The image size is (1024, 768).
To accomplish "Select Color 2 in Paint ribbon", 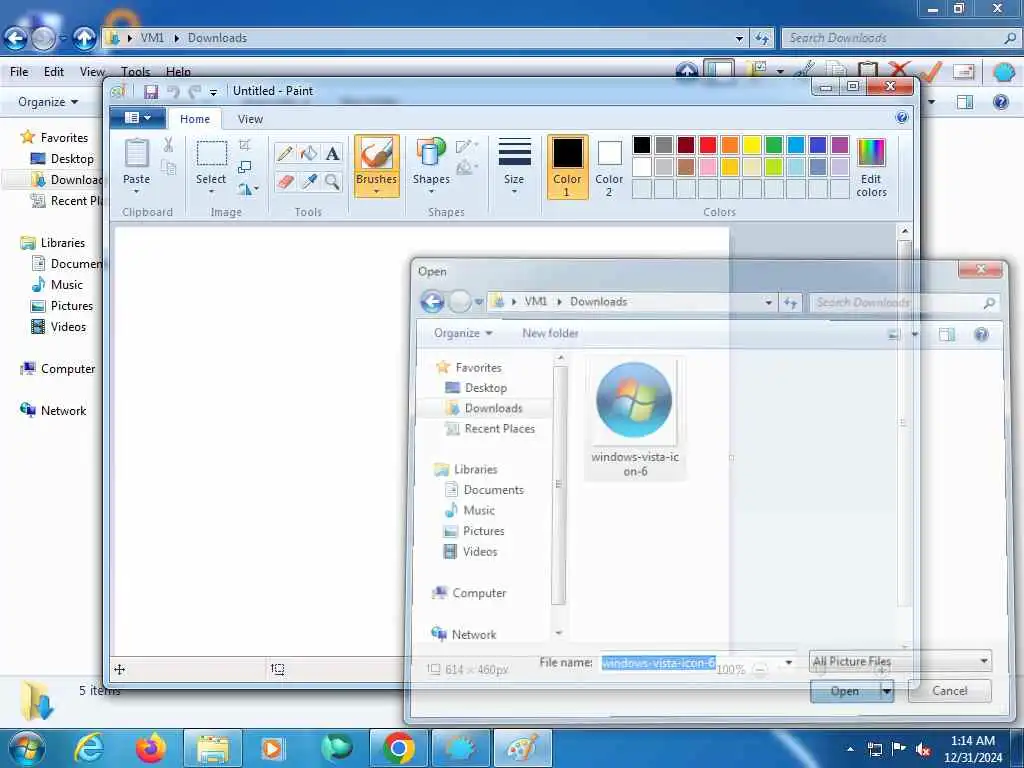I will (609, 167).
